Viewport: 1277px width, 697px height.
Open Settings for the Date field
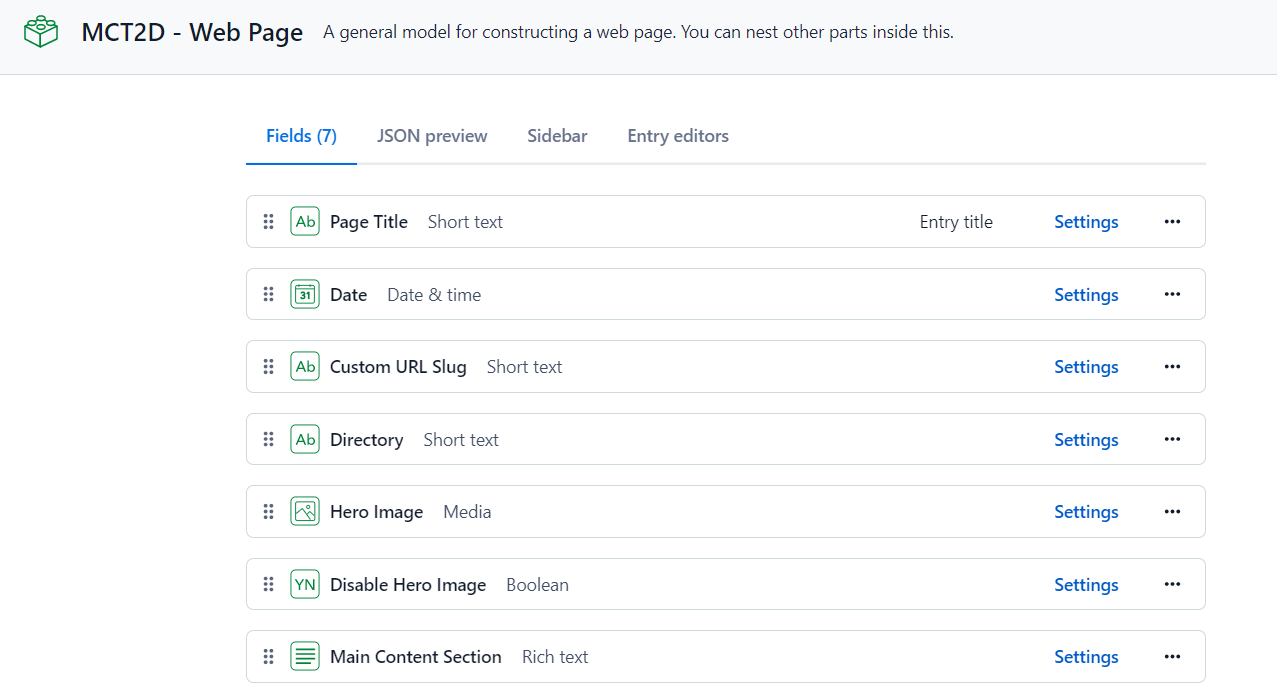pos(1086,295)
